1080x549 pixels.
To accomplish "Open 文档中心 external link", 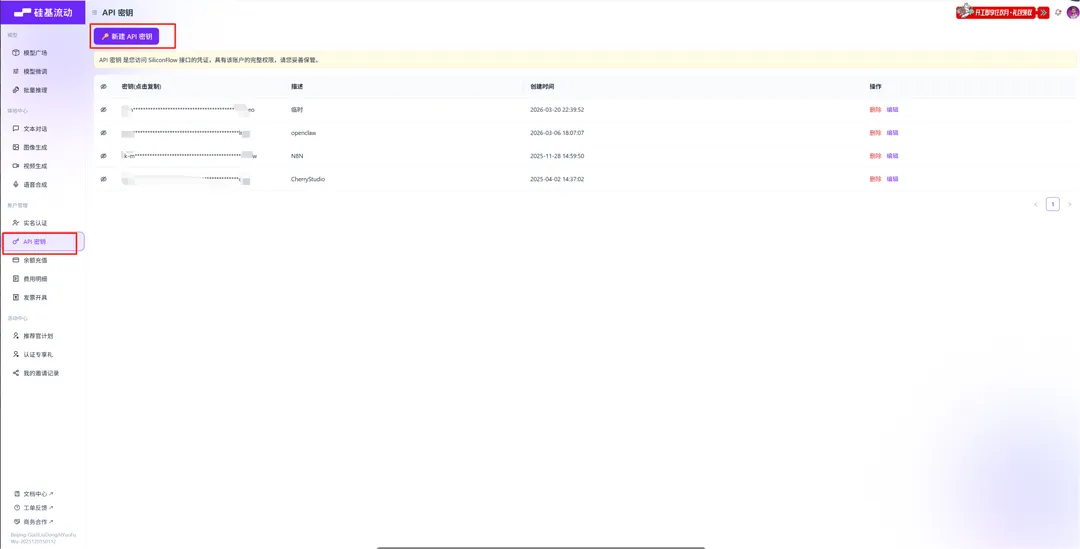I will point(34,493).
